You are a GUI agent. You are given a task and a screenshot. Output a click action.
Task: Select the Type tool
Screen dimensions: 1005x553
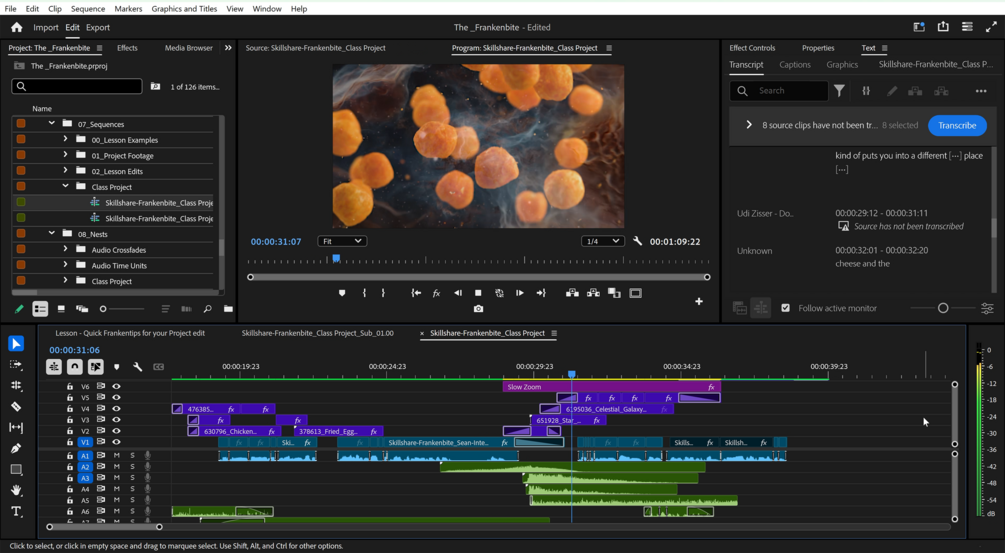point(16,511)
